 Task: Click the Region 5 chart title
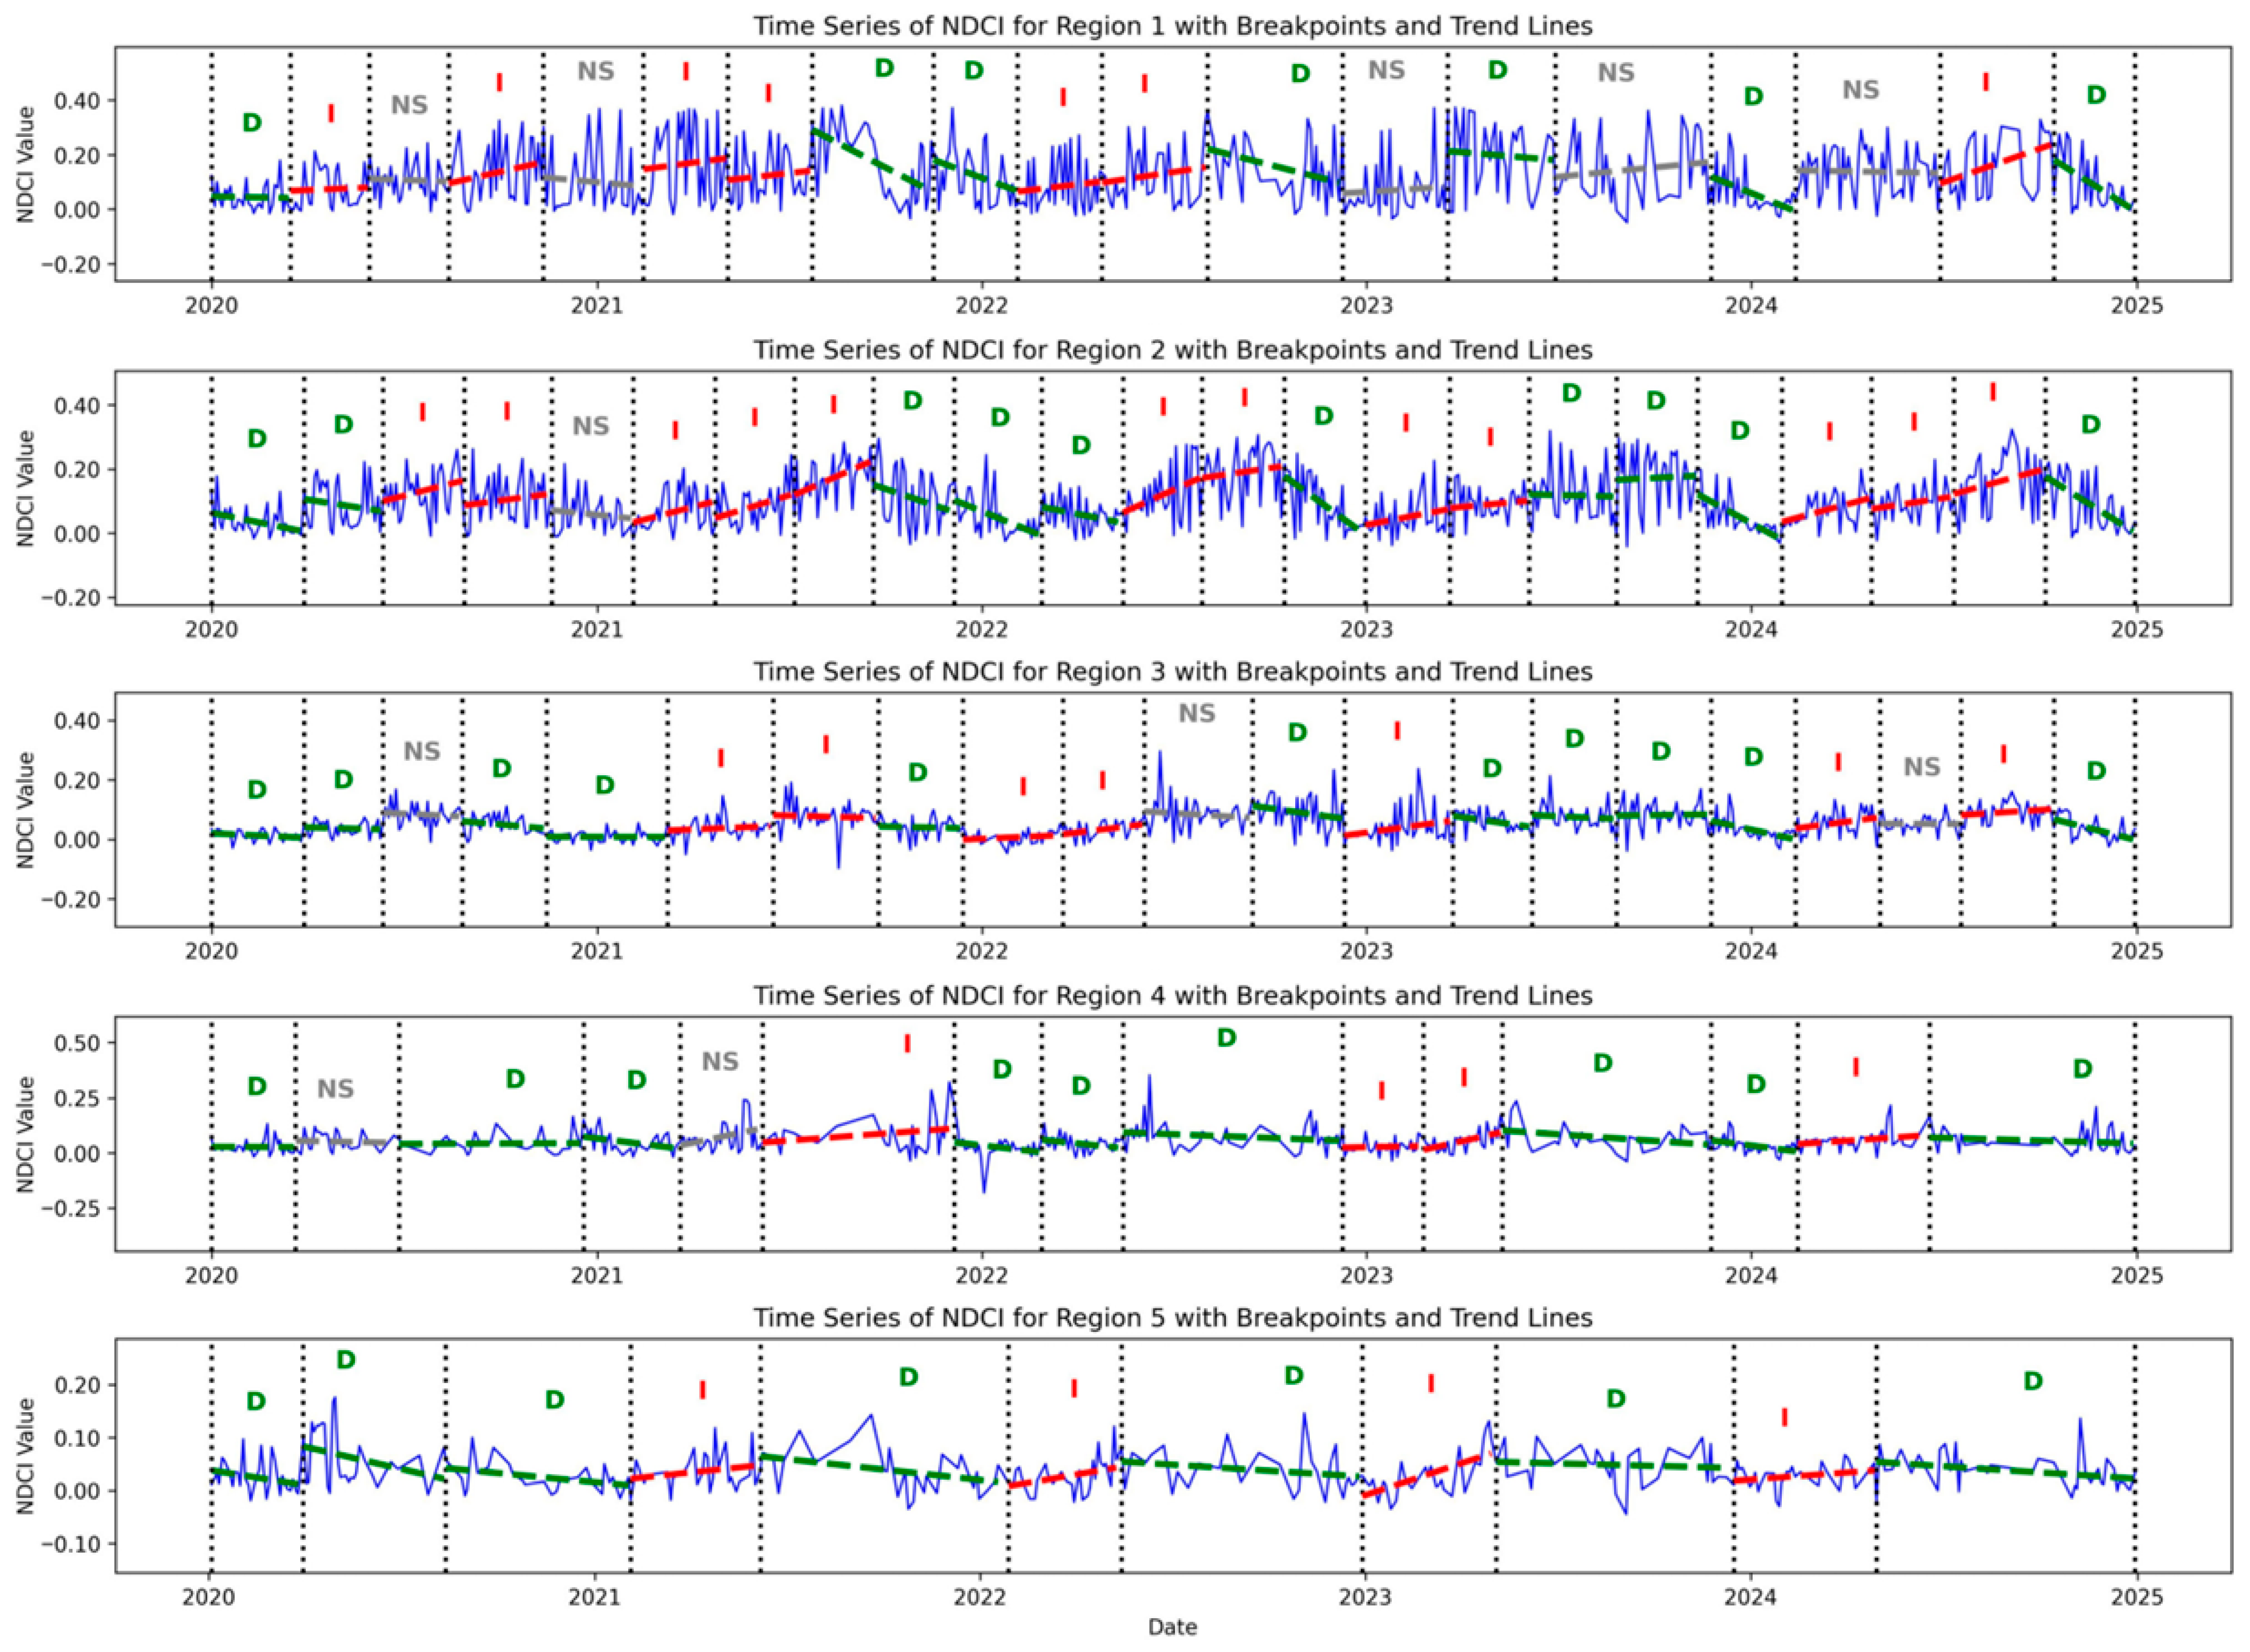(x=1172, y=1318)
